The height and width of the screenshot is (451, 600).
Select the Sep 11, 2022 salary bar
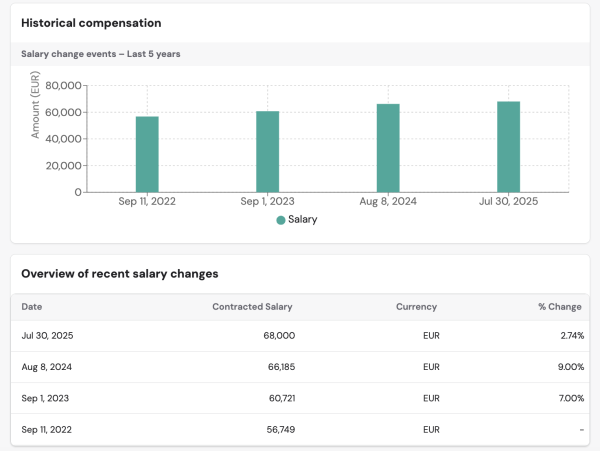147,154
